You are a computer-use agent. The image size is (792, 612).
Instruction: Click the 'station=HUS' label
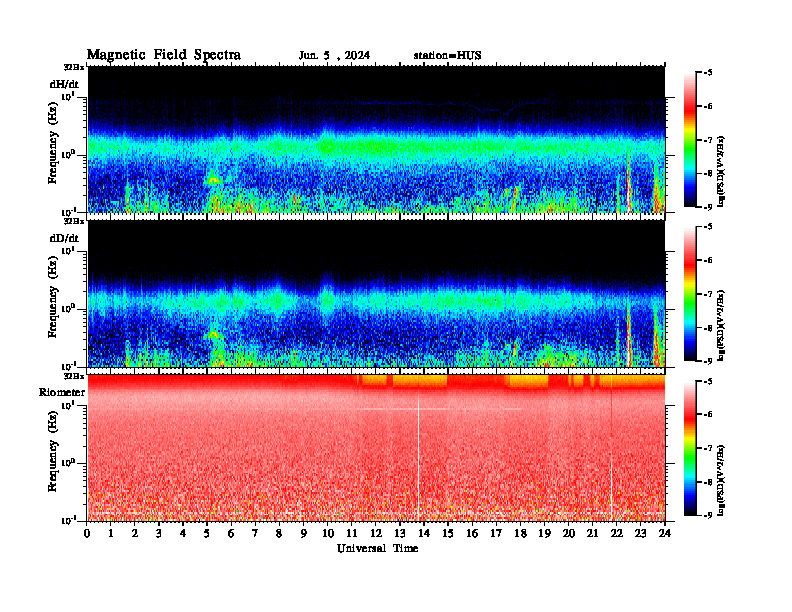coord(447,56)
